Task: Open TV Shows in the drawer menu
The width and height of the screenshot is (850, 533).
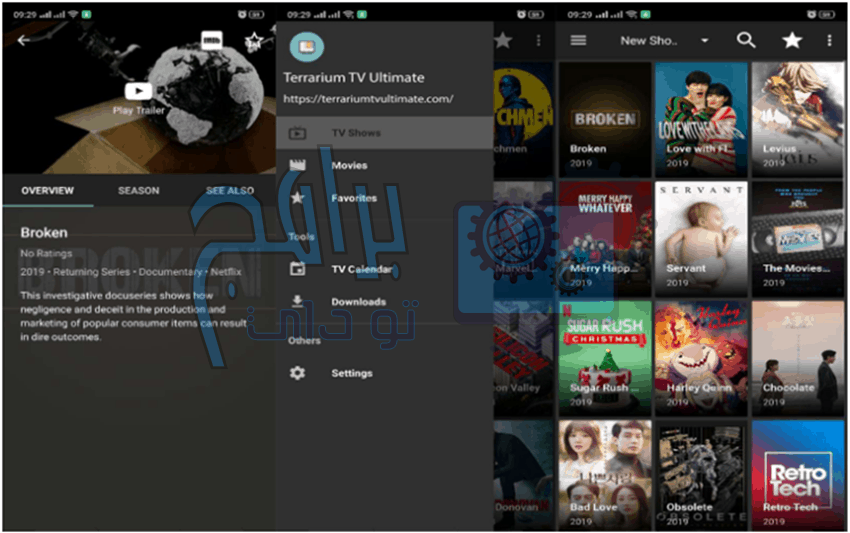Action: click(x=355, y=132)
